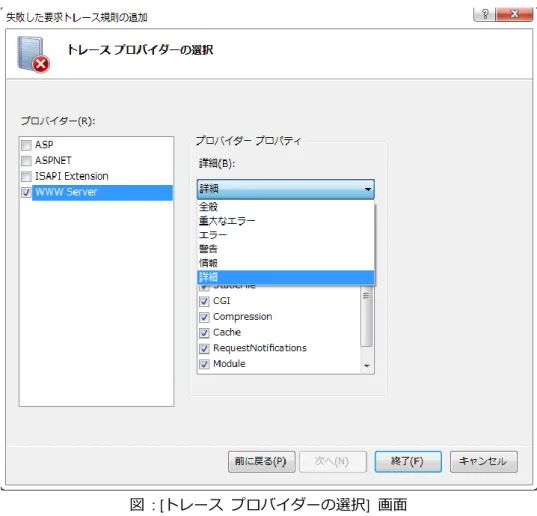Uncheck the RequestNotifications area checkbox
Image resolution: width=537 pixels, height=516 pixels.
[x=204, y=349]
